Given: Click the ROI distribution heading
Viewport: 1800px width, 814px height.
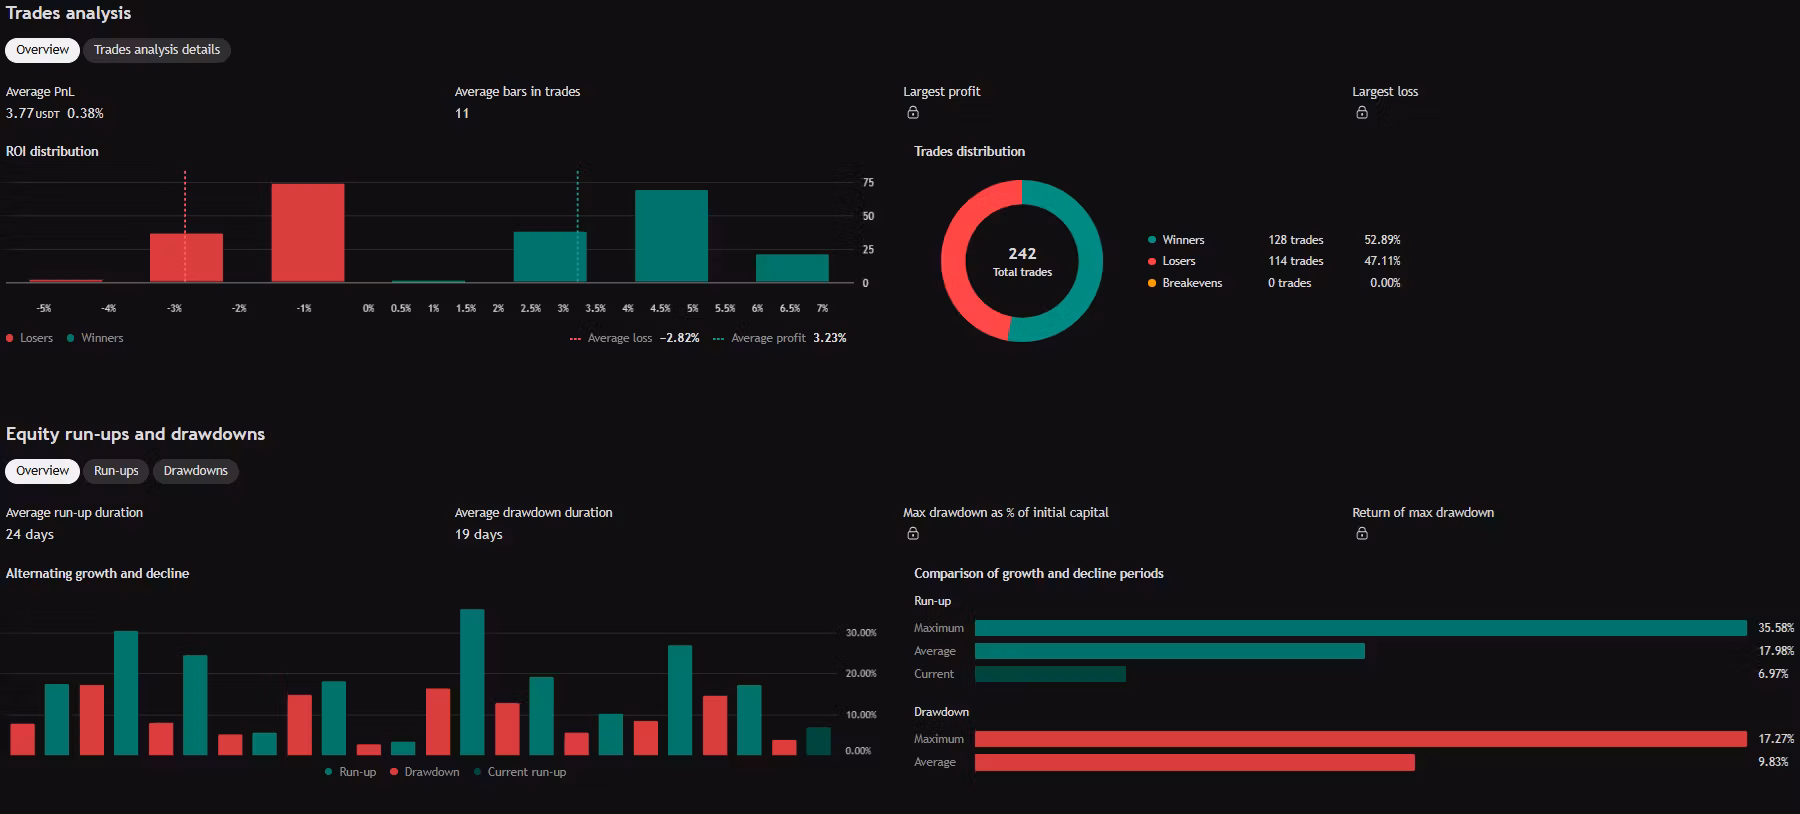Looking at the screenshot, I should (x=52, y=152).
